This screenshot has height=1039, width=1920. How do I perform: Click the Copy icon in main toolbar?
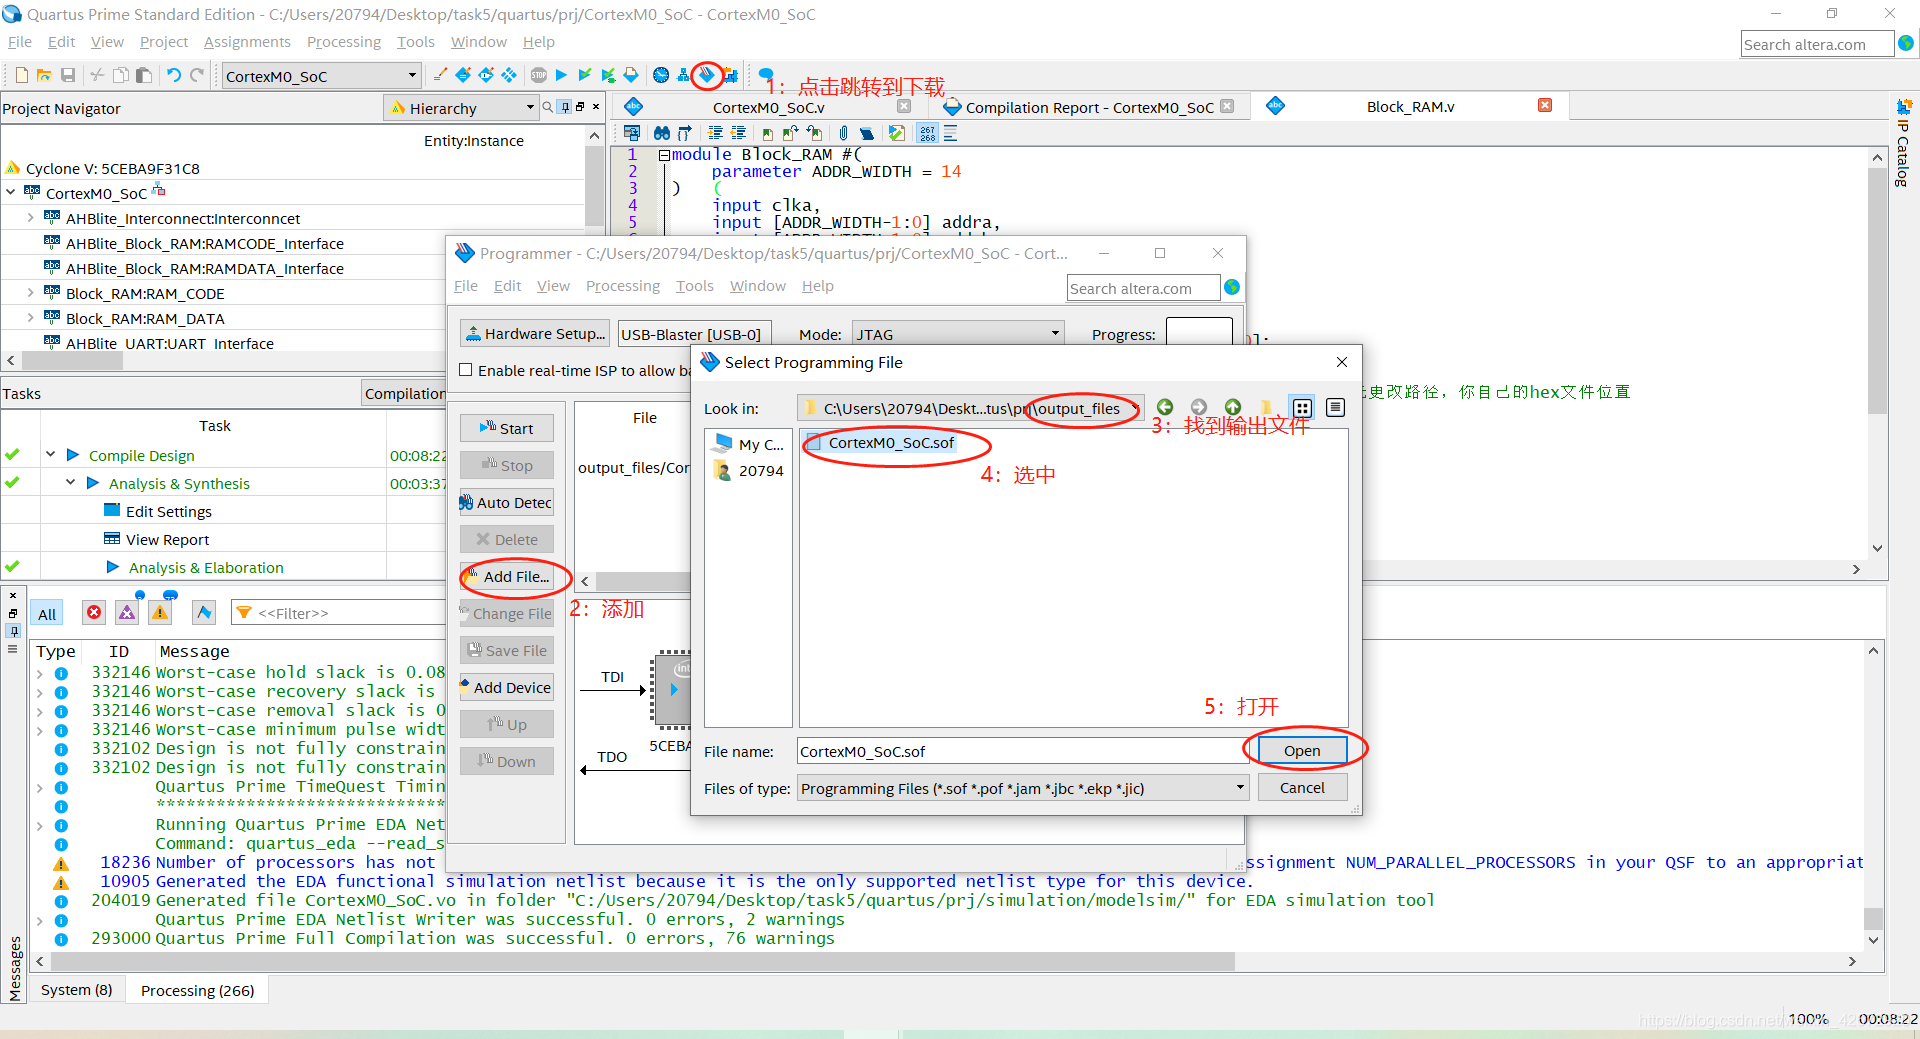[x=121, y=75]
